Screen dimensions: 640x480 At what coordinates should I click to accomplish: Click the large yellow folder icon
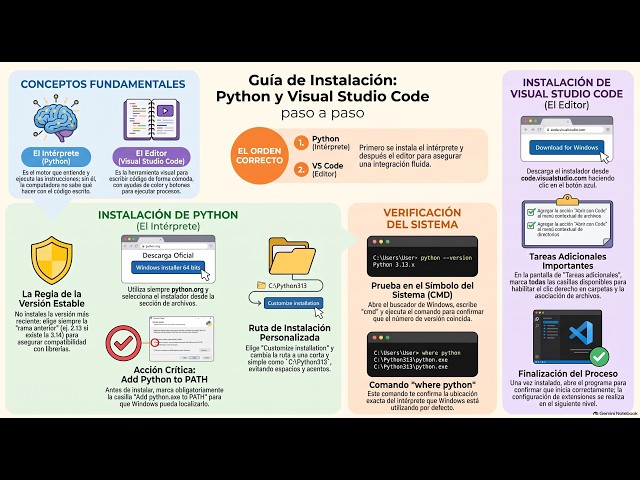292,256
